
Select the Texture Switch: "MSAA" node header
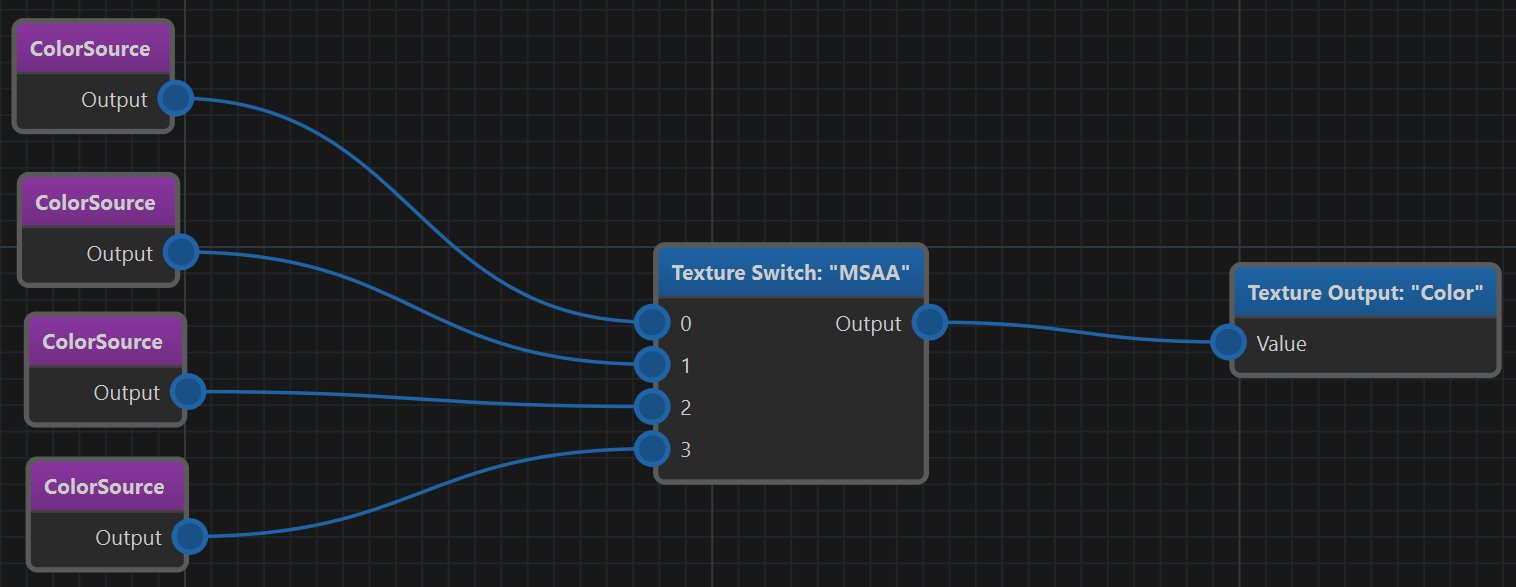(791, 273)
